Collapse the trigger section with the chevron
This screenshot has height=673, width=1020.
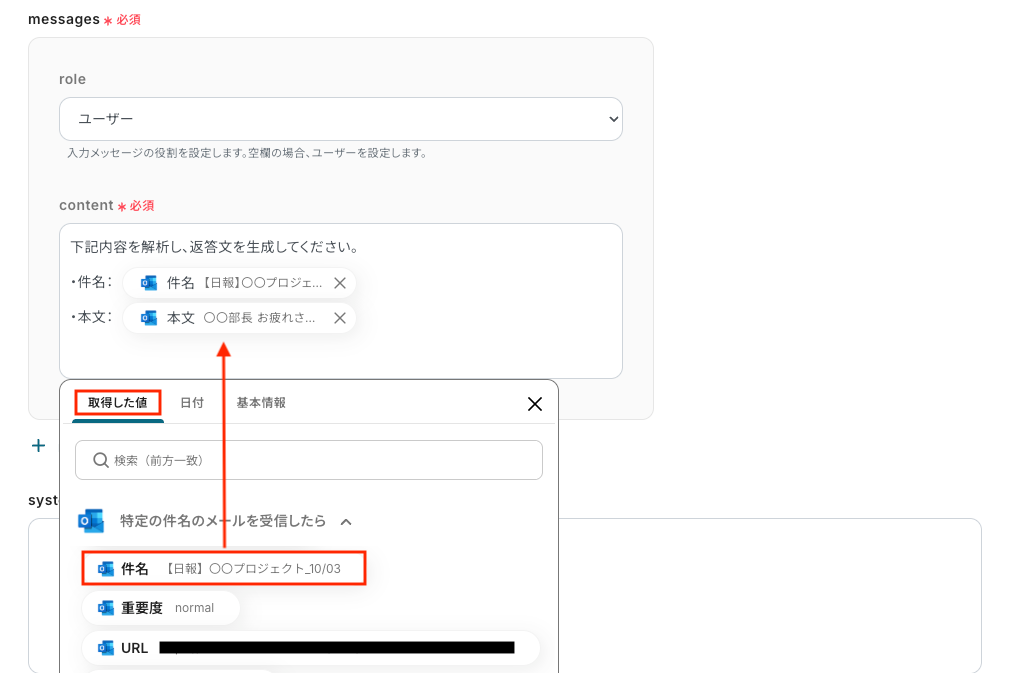[x=346, y=522]
